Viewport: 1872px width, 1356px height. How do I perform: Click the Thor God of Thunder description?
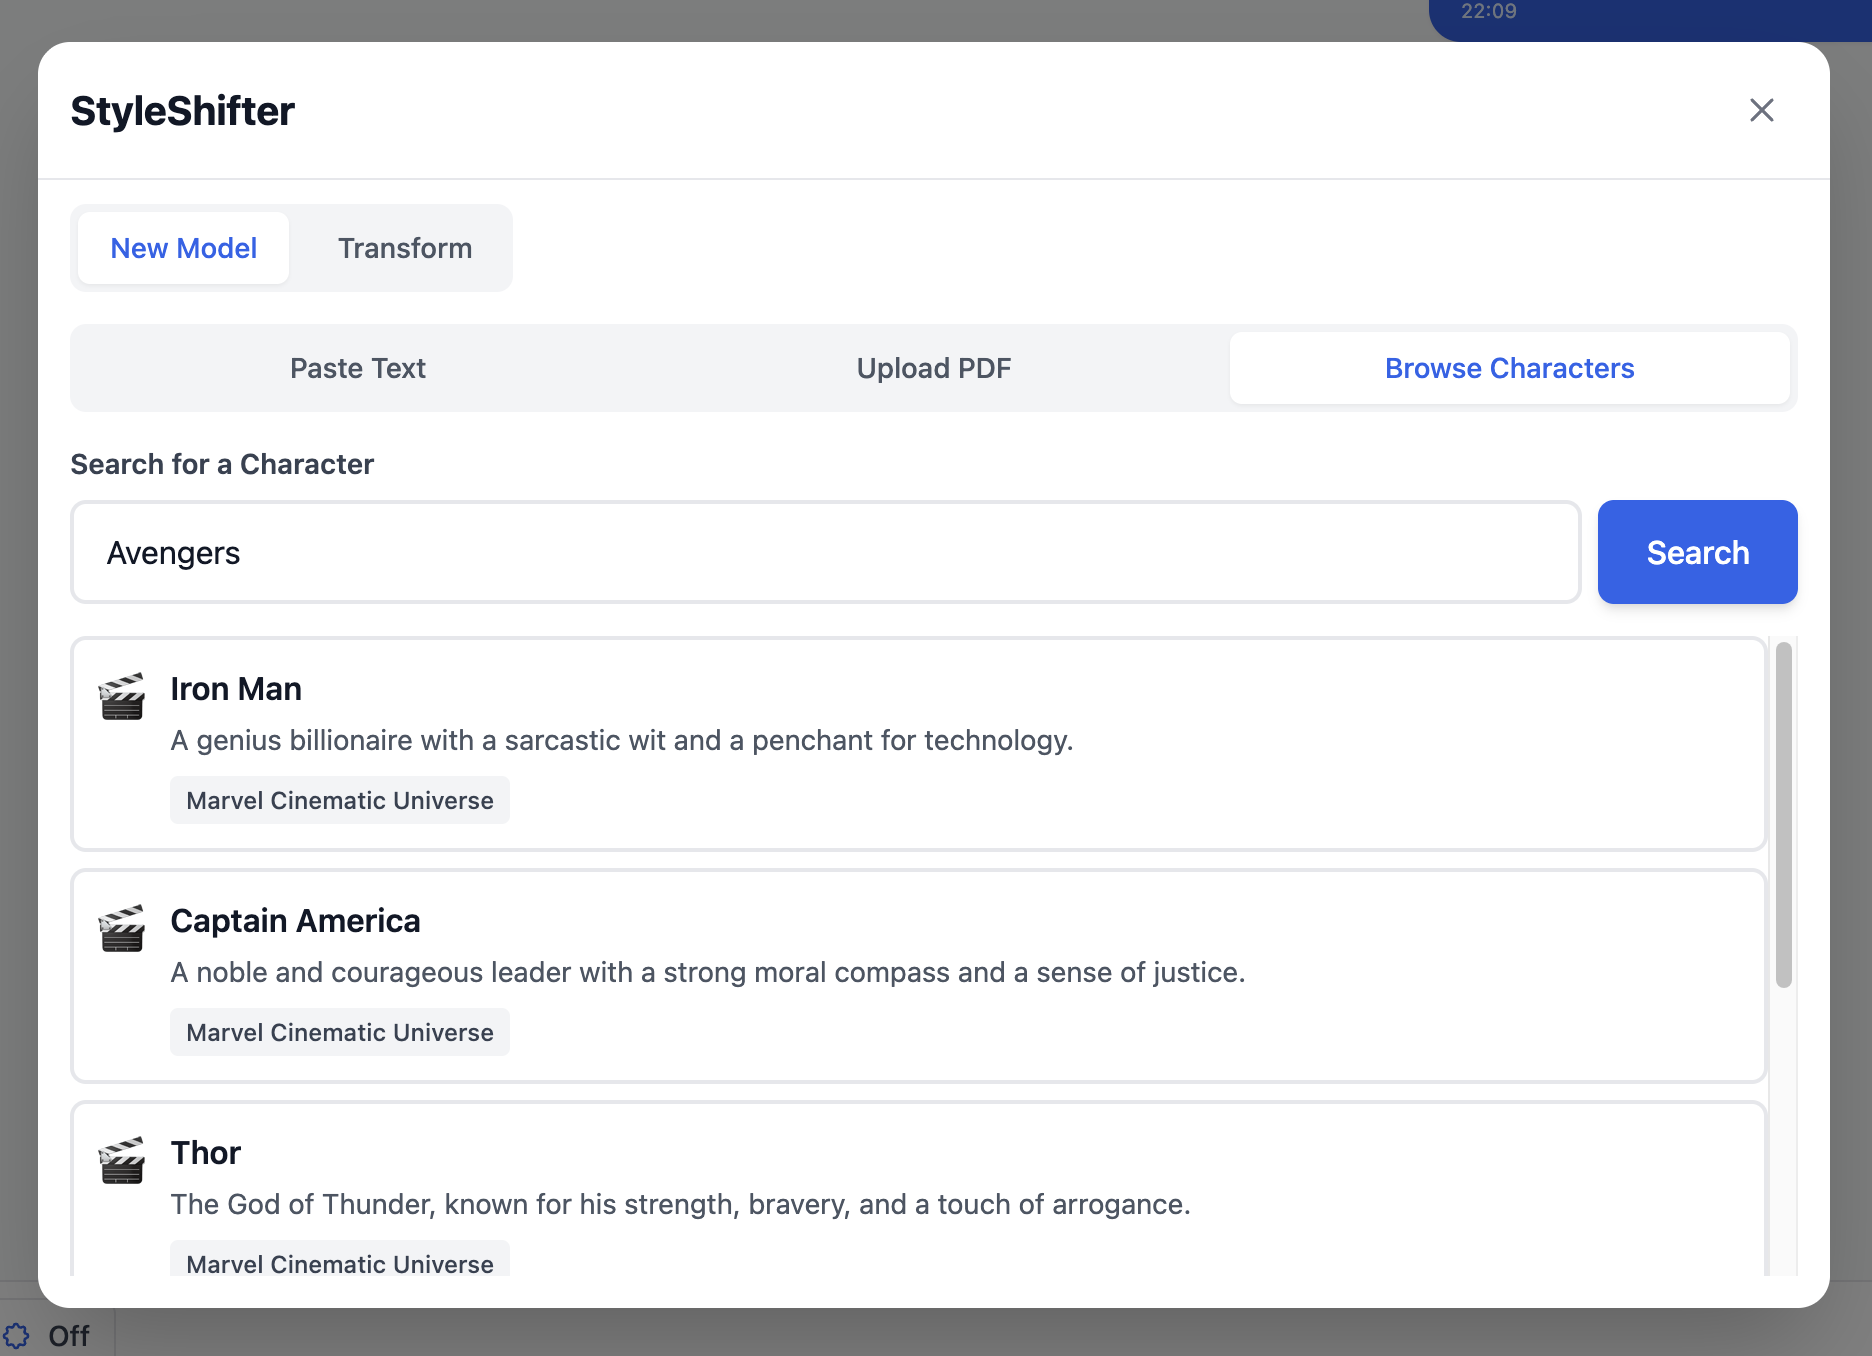(680, 1204)
